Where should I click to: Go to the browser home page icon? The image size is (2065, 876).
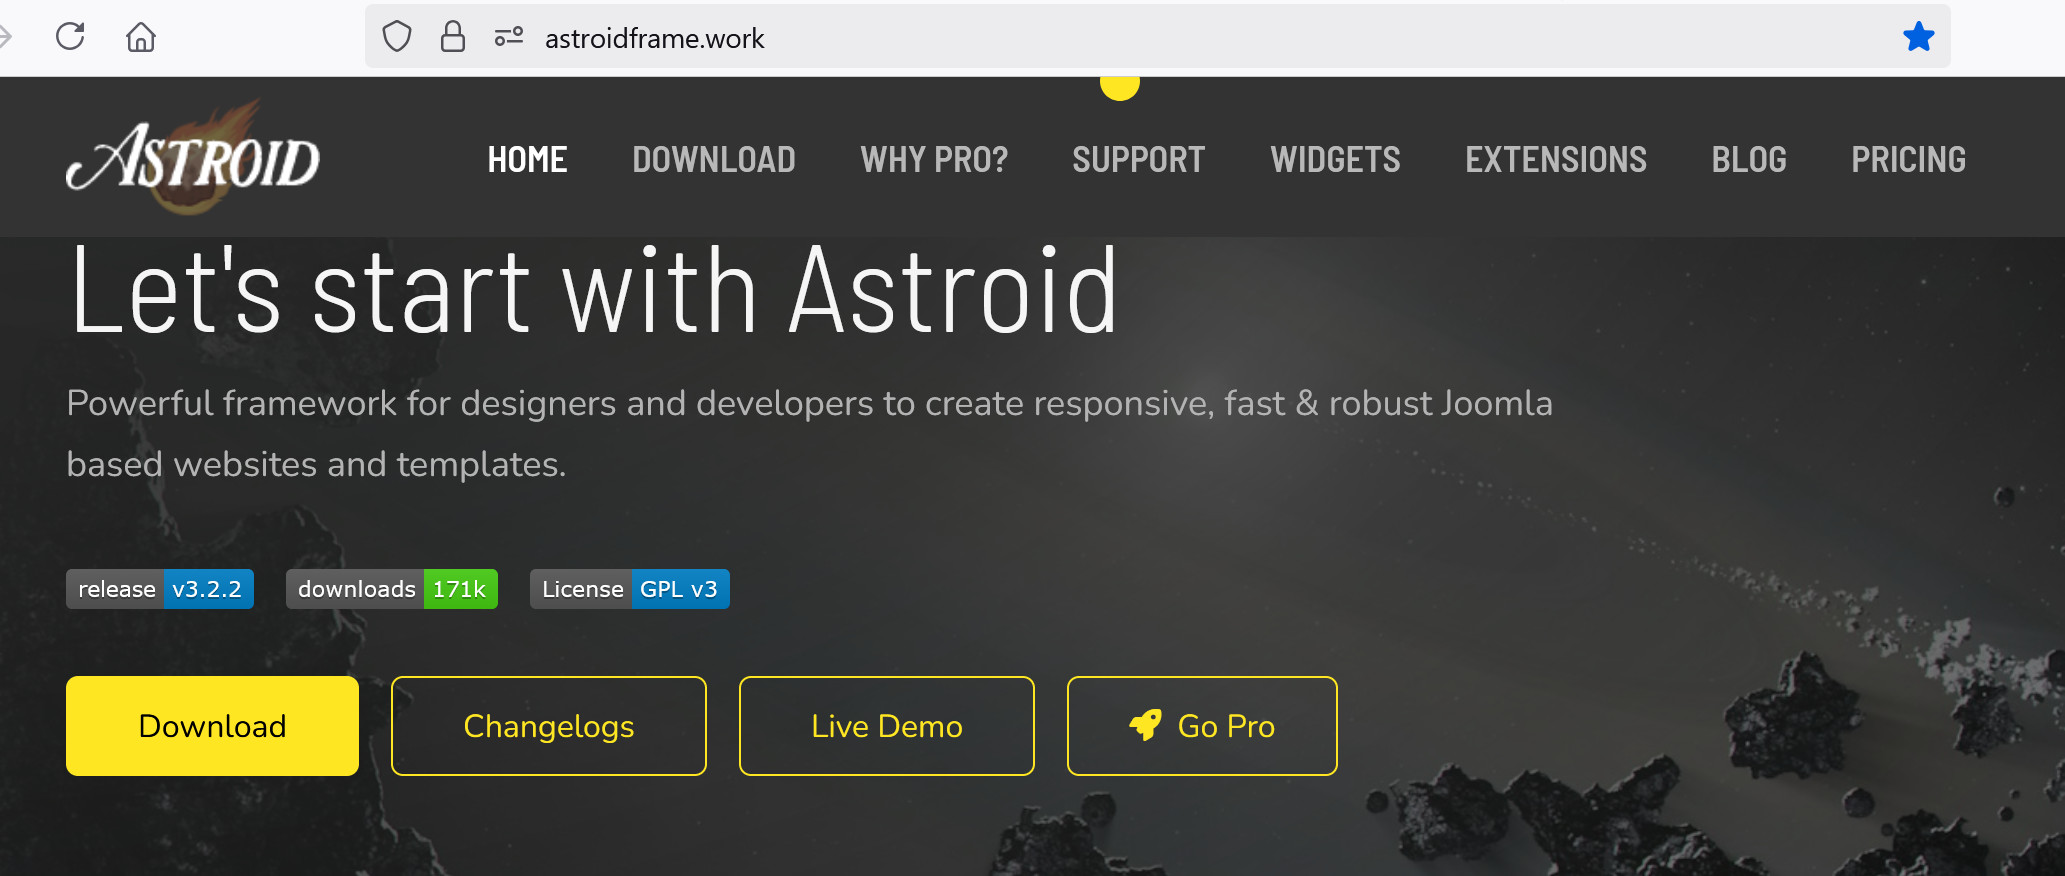(141, 37)
